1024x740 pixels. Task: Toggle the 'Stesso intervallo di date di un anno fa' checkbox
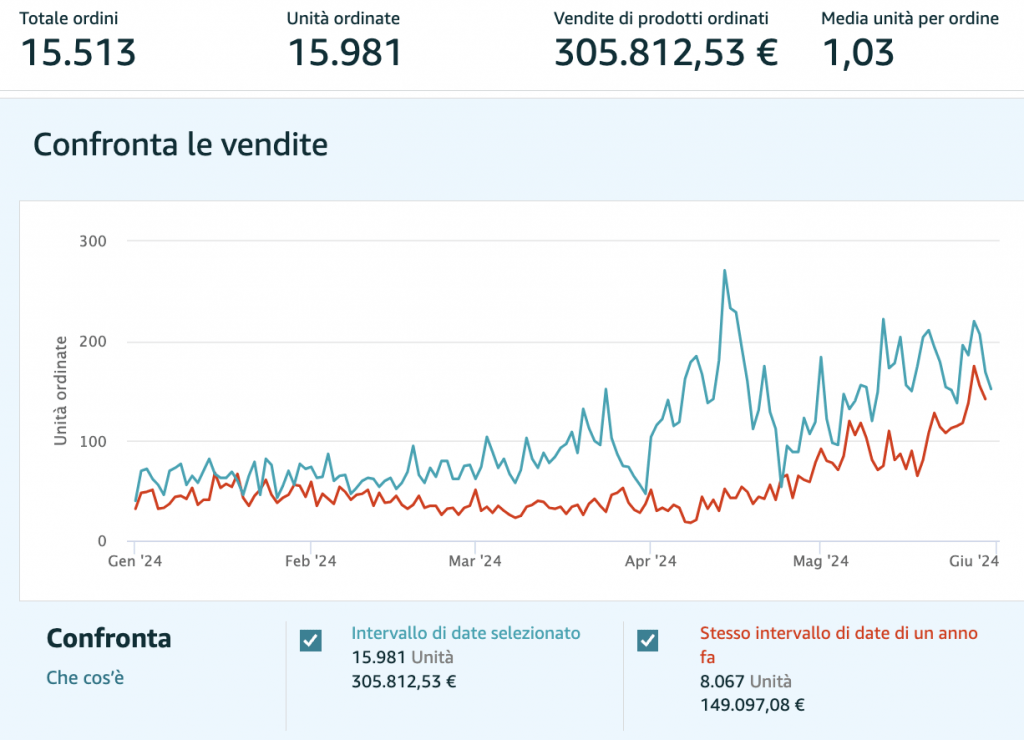coord(647,641)
